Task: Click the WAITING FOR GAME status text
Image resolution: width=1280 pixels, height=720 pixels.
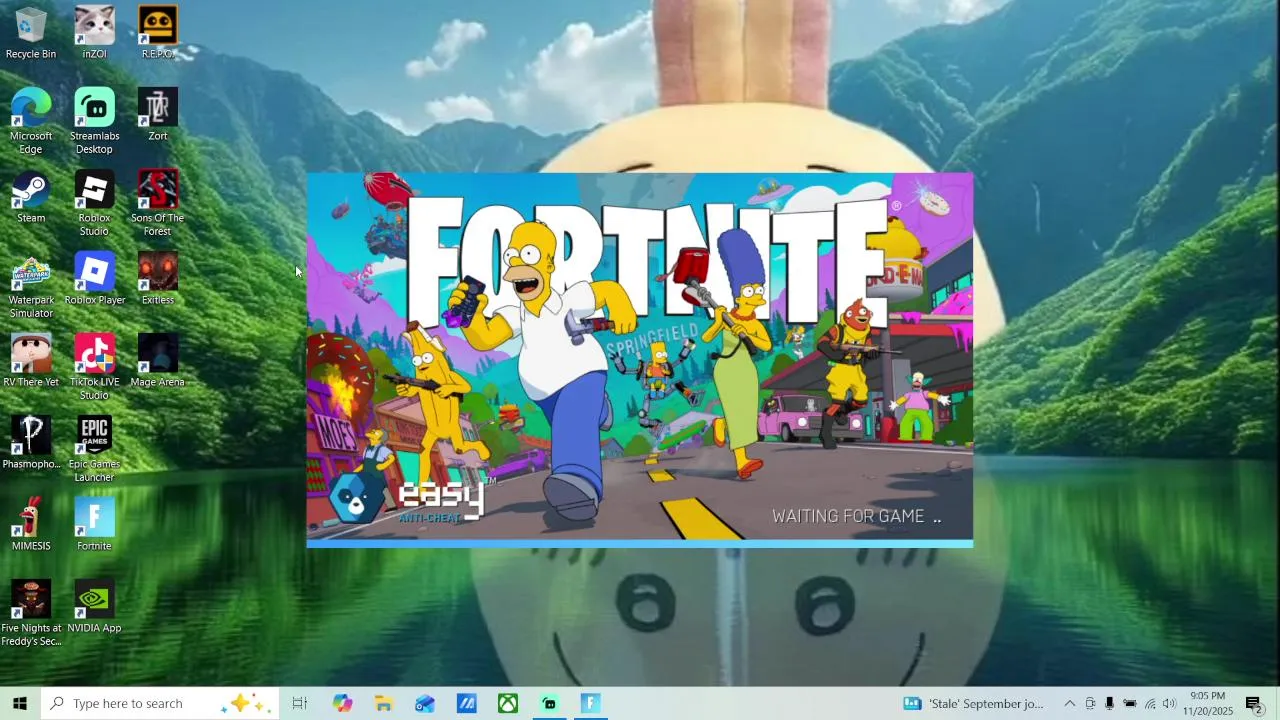Action: point(856,516)
